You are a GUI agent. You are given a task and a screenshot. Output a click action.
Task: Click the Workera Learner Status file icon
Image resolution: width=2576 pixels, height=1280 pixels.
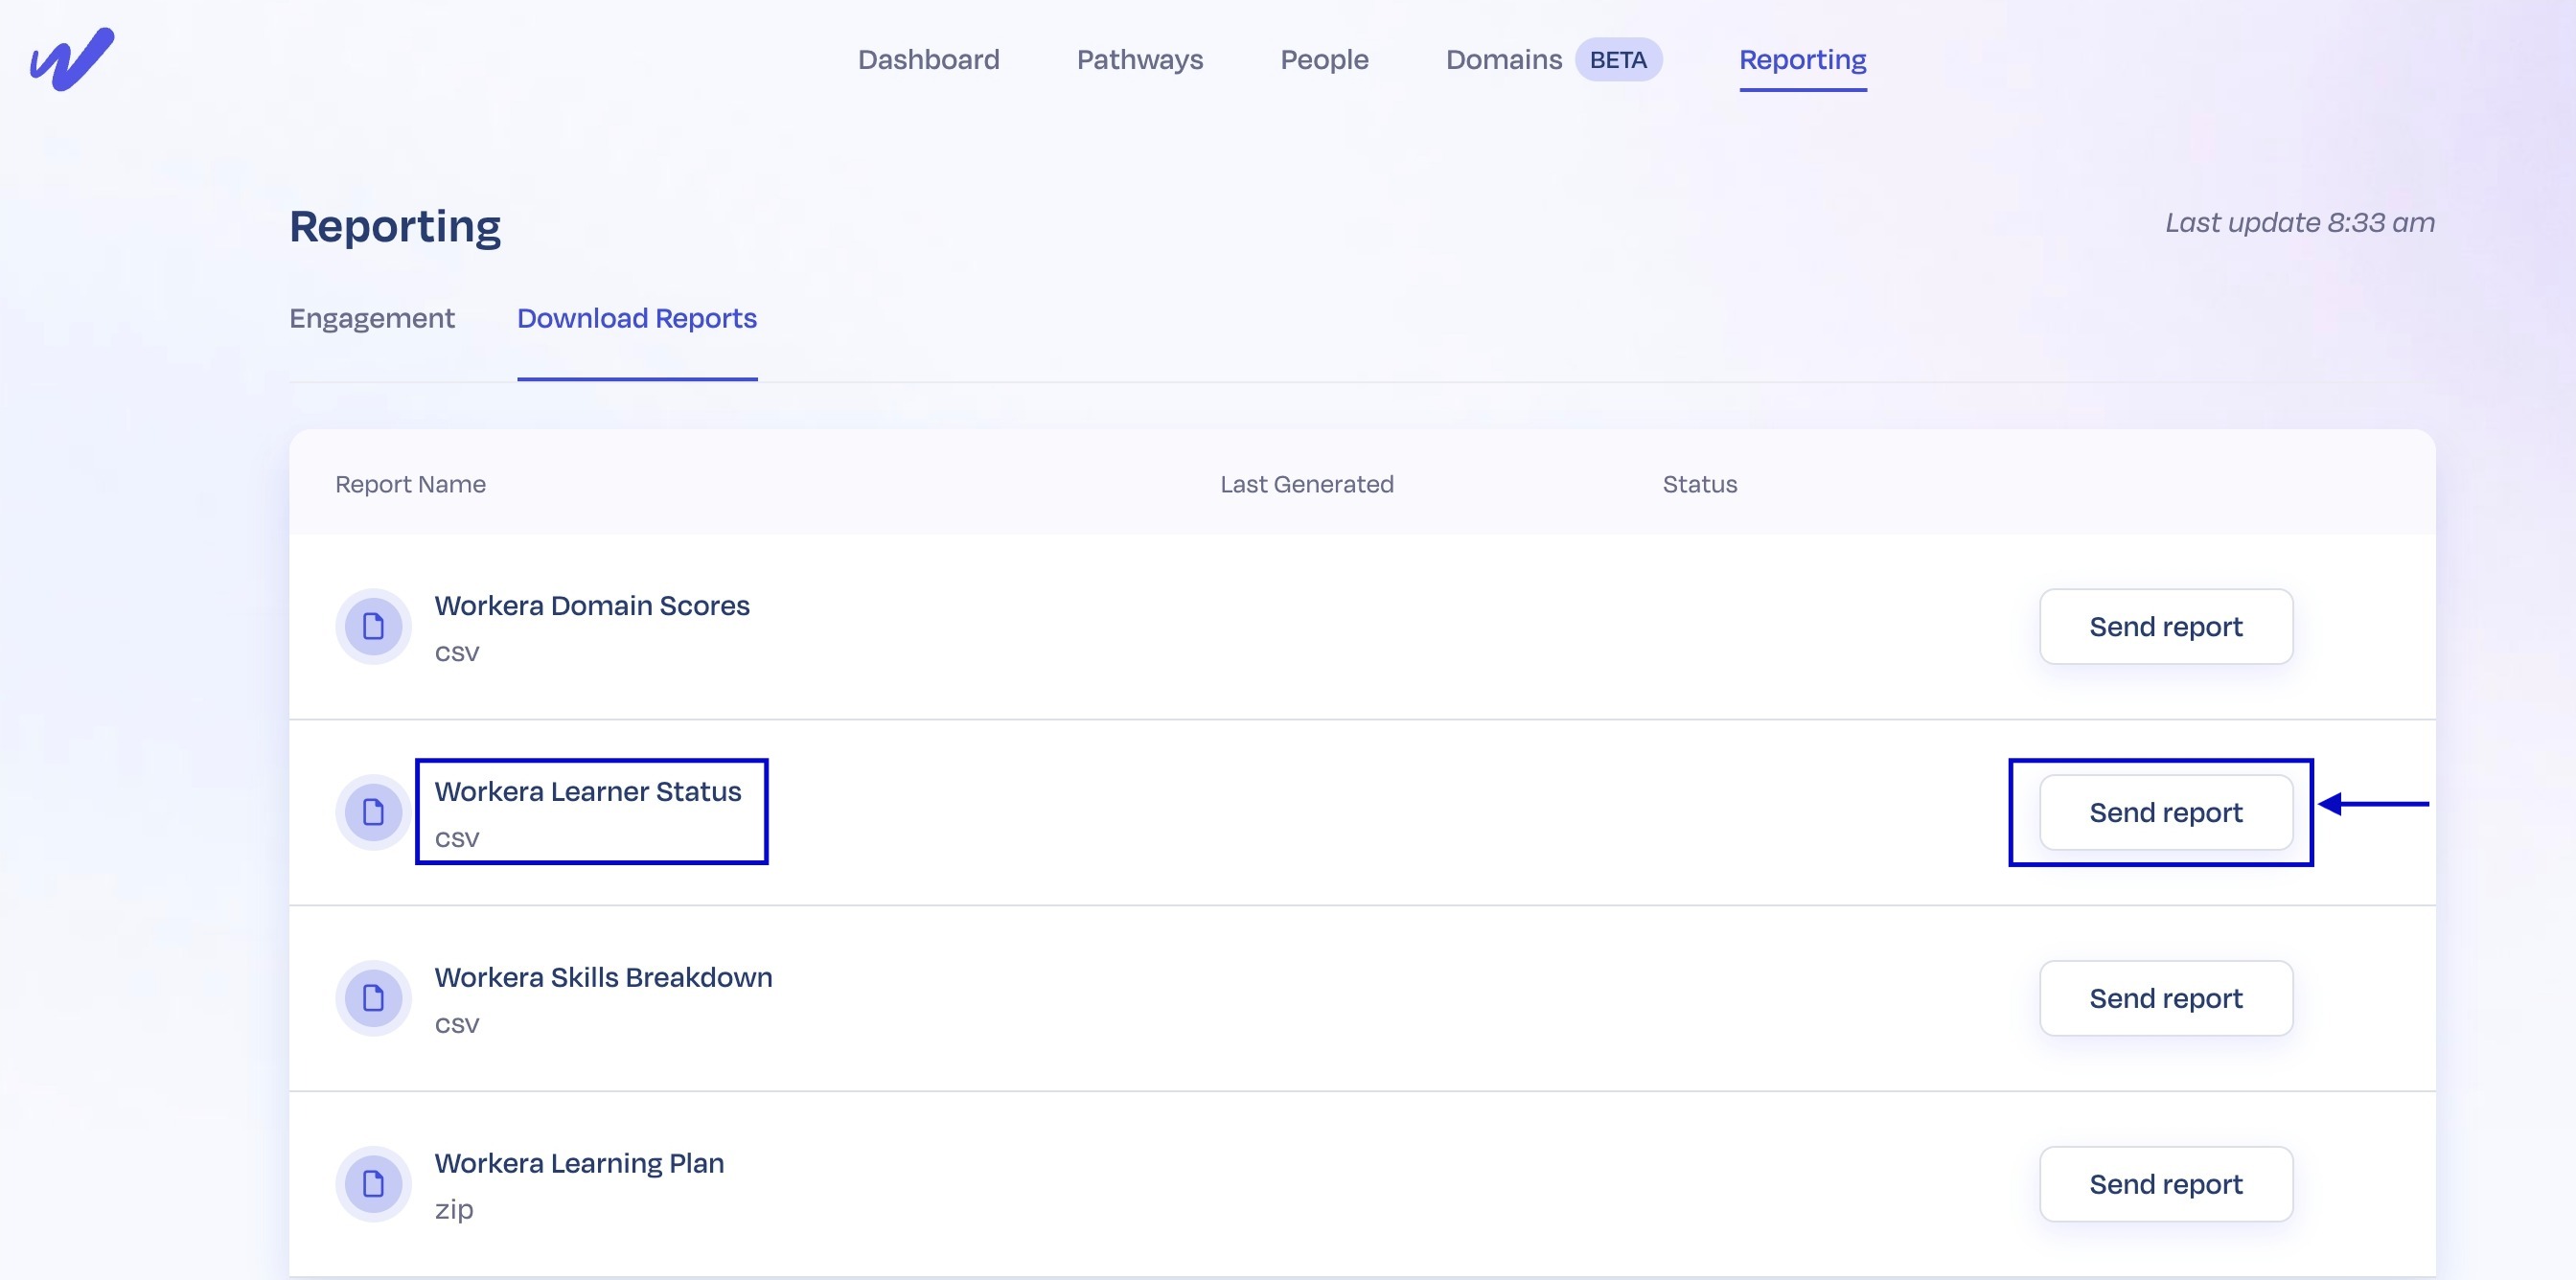374,812
